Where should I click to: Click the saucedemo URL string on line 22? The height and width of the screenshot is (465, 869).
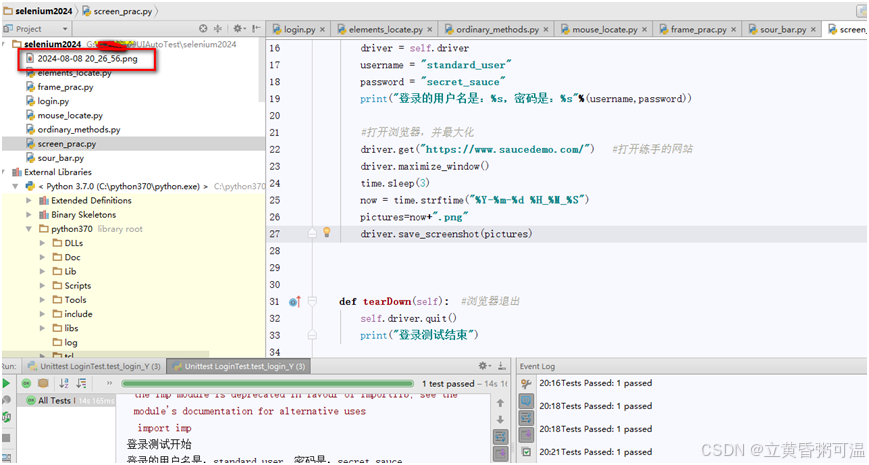tap(505, 149)
